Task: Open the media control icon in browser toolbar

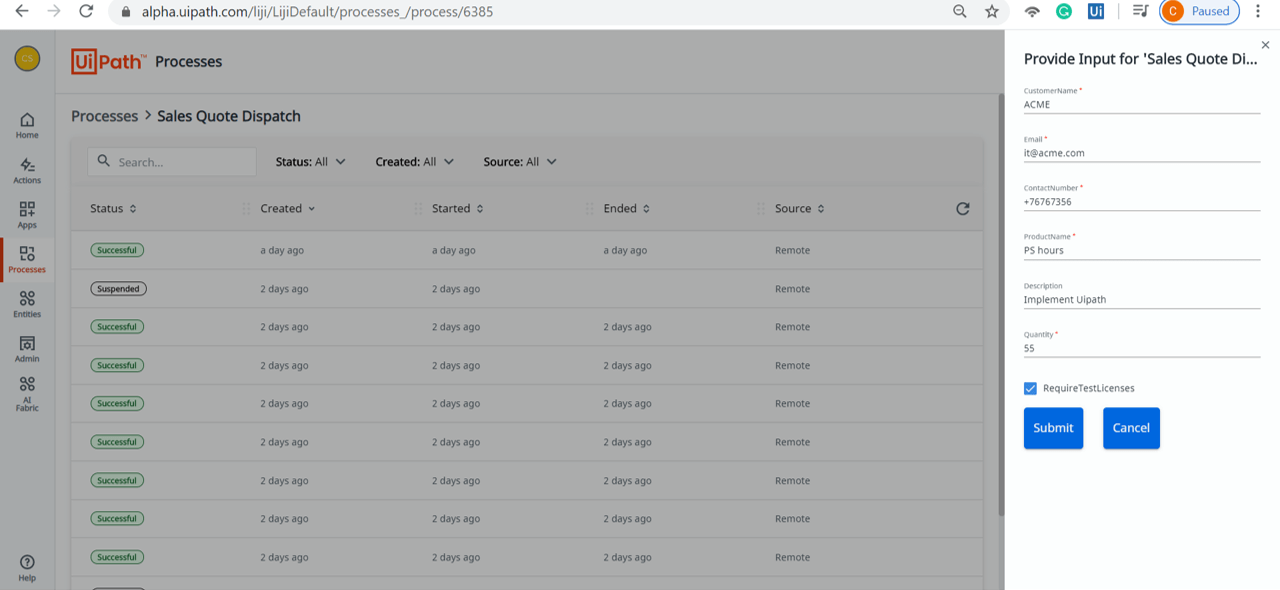Action: click(1139, 12)
